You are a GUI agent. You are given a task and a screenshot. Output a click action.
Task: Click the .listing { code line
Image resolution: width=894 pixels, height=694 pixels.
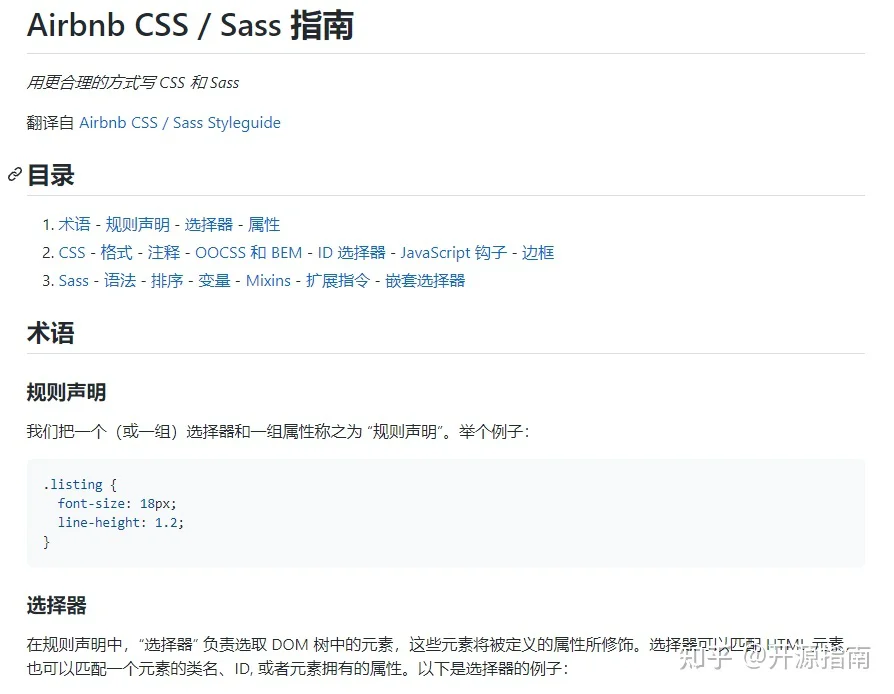tap(80, 485)
